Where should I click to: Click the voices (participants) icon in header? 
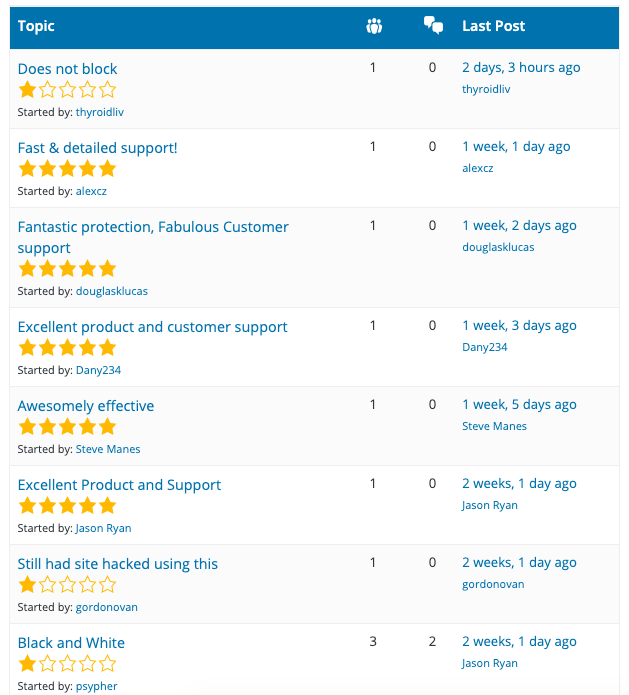(x=374, y=26)
